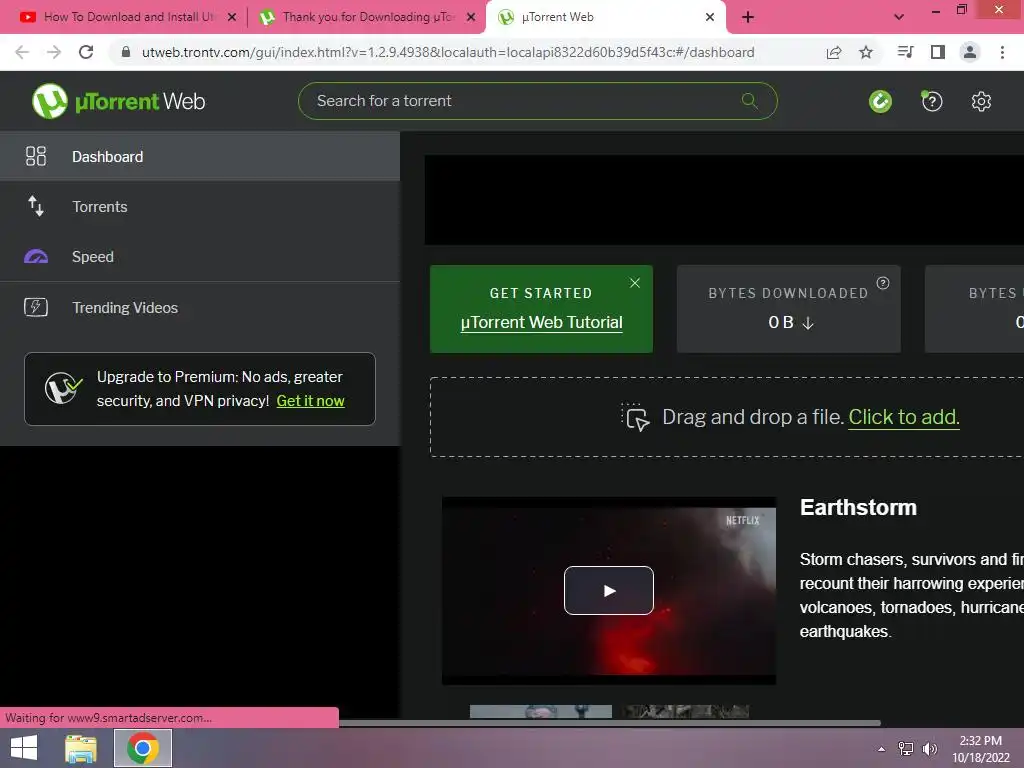Open the Dashboard menu item
1024x768 pixels.
coord(200,156)
